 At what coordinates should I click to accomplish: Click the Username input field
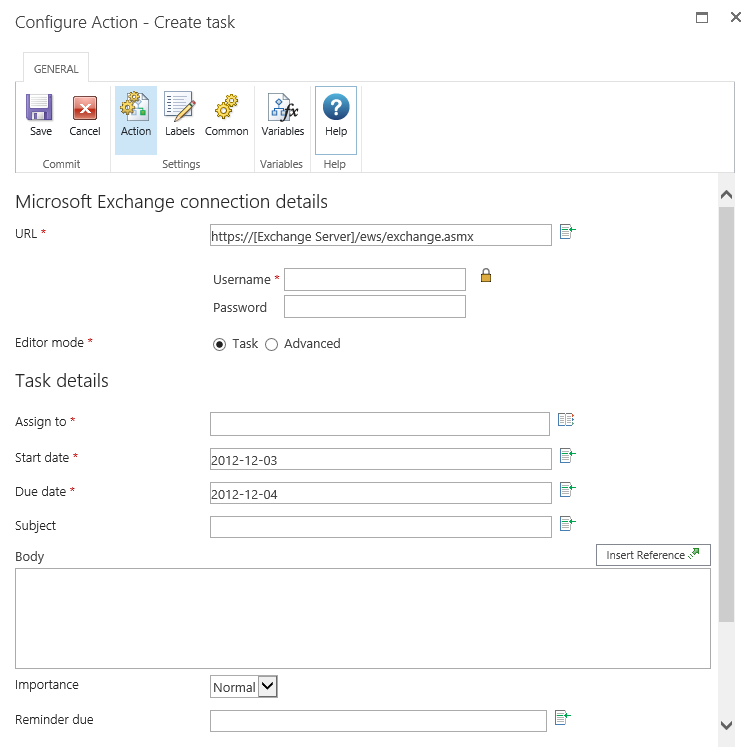pyautogui.click(x=374, y=280)
